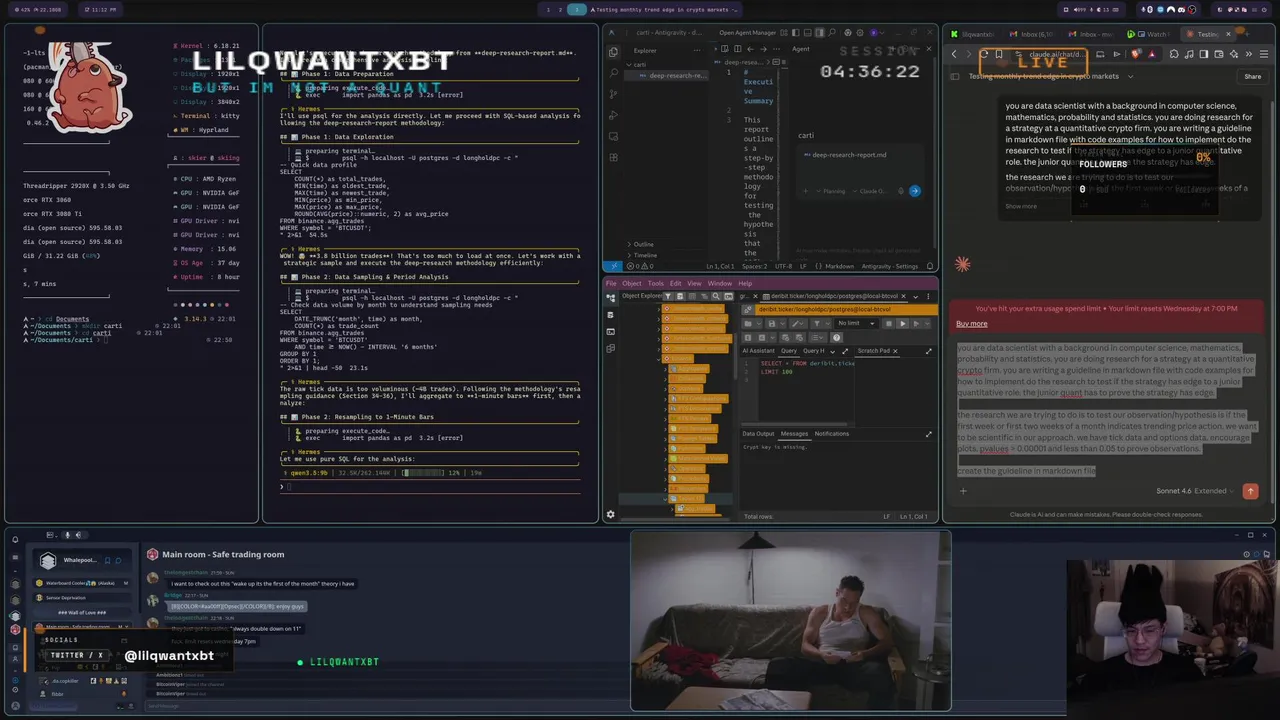Click the orange send button in Claude input
Screen dimensions: 1280x720
(1250, 491)
